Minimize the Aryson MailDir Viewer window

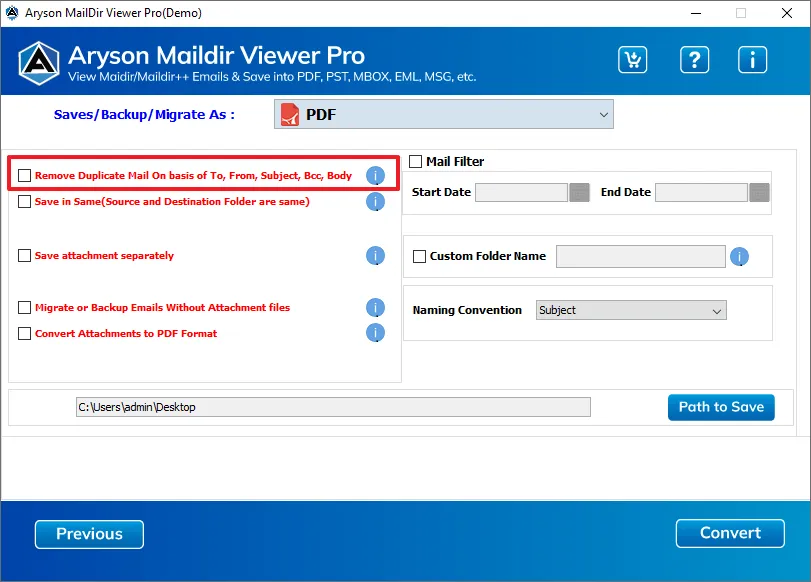coord(696,13)
